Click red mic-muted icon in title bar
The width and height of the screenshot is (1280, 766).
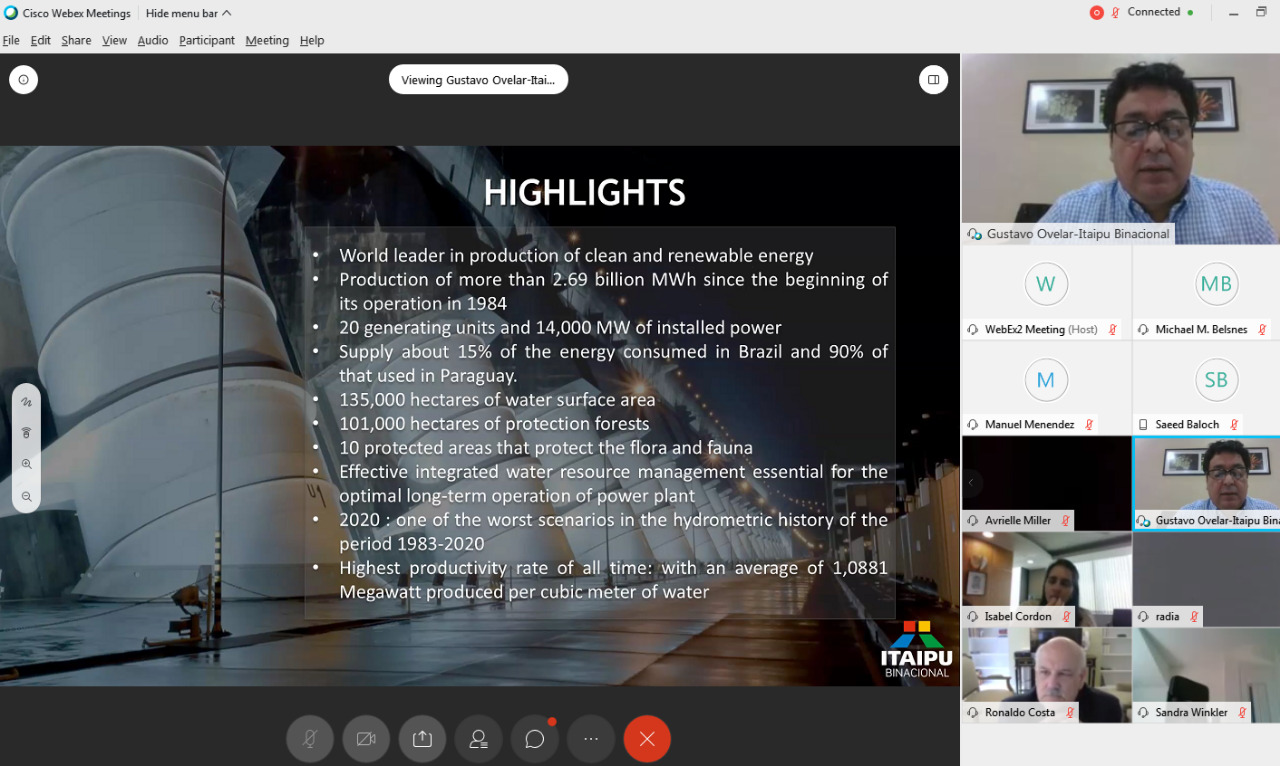tap(1115, 13)
